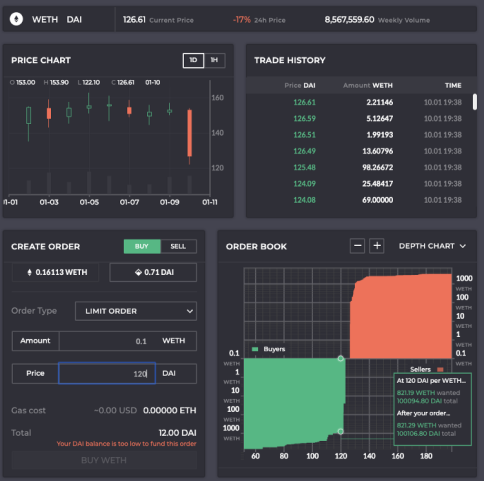Focus the Price DAI input field
This screenshot has height=481, width=484.
tap(107, 373)
